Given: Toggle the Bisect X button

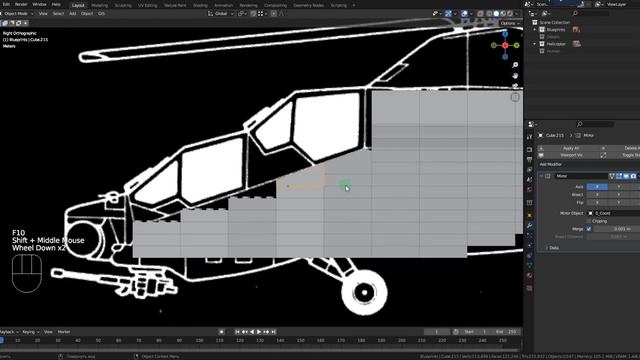Looking at the screenshot, I should point(597,194).
